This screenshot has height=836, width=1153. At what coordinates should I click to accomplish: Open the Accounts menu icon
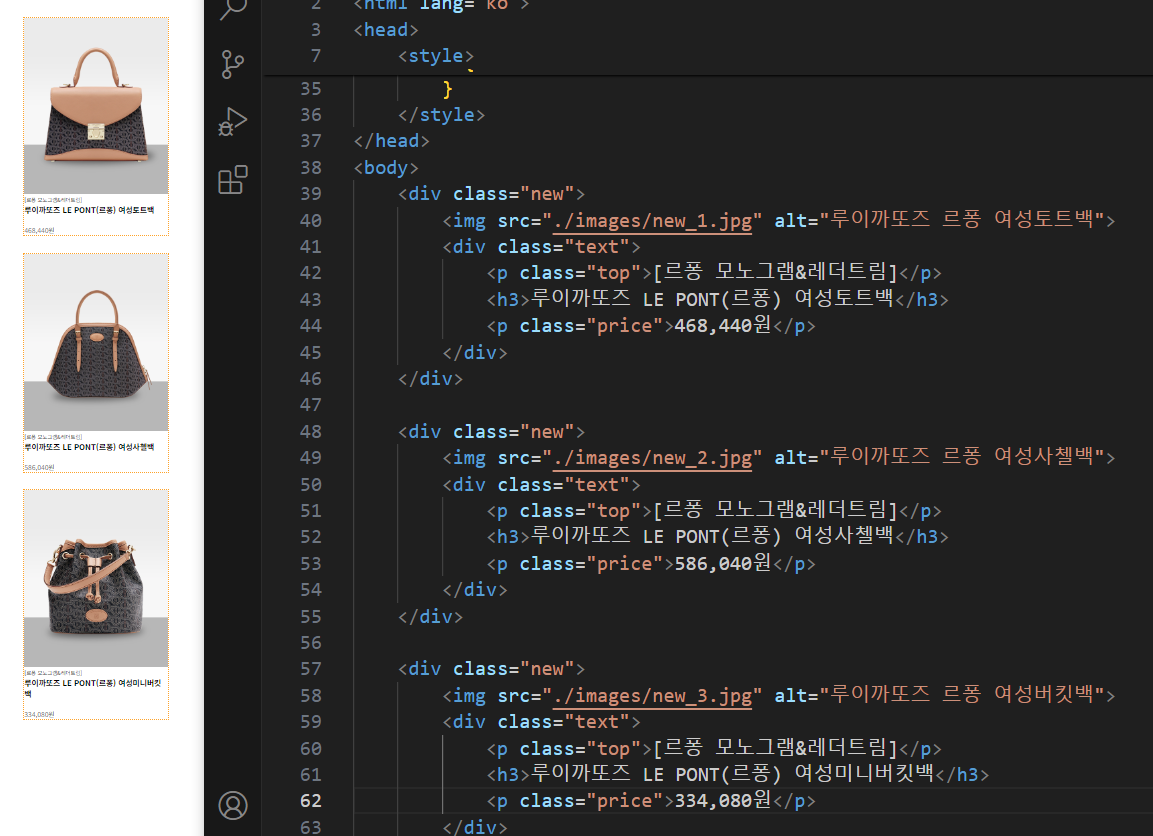[x=233, y=805]
